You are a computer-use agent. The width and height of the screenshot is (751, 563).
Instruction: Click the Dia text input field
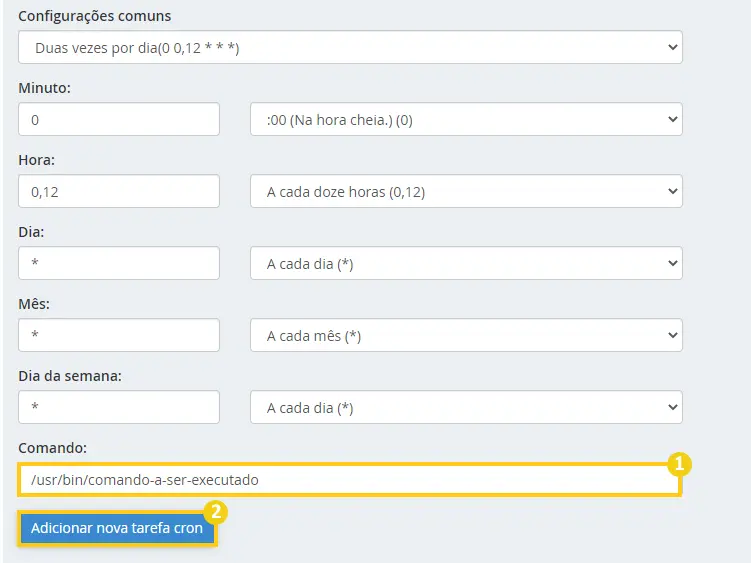pyautogui.click(x=119, y=263)
